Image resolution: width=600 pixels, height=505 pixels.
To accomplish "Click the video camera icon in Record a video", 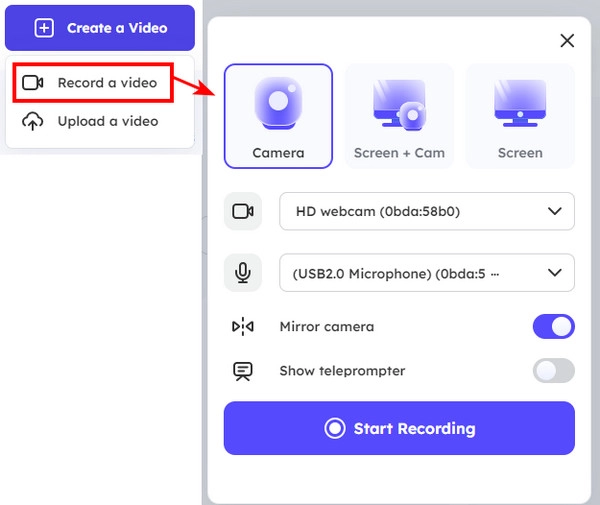I will point(33,82).
